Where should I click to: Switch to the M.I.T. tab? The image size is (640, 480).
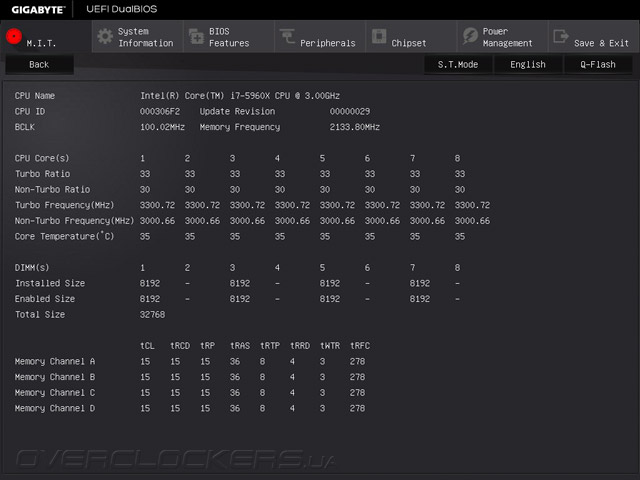click(x=46, y=37)
